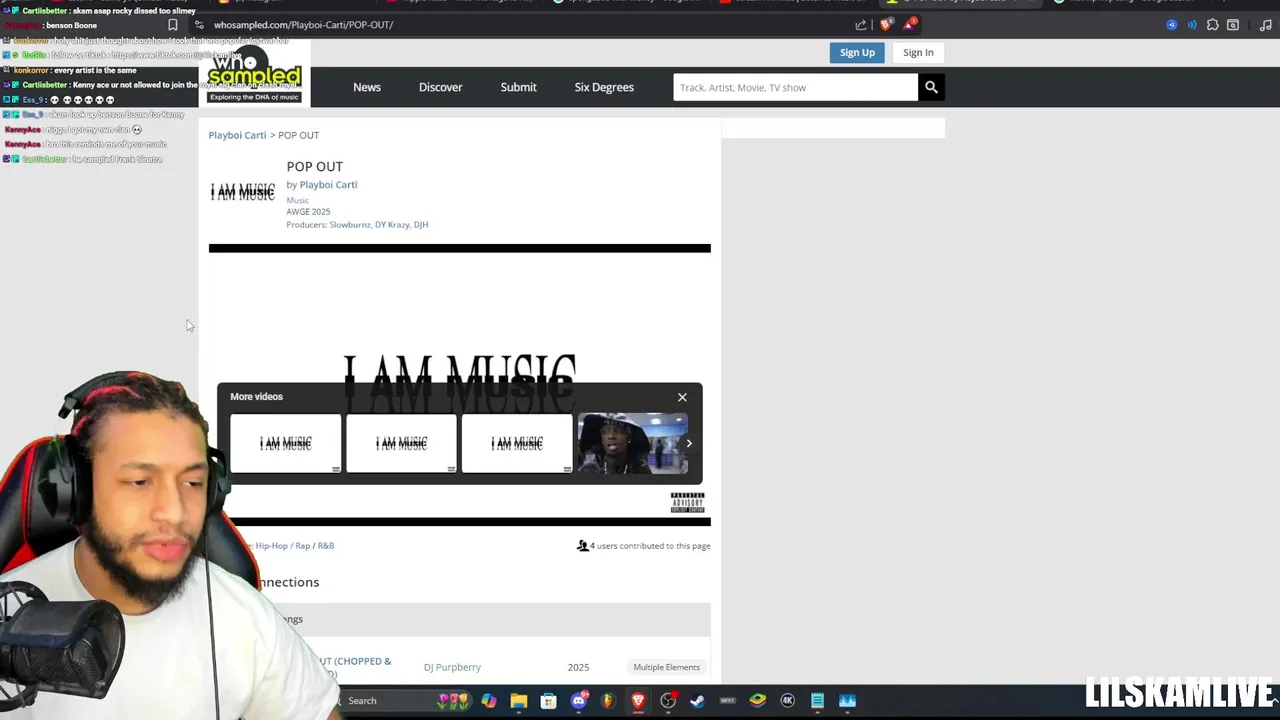Click the blue circular extension icon
Viewport: 1280px width, 720px height.
(x=1172, y=25)
